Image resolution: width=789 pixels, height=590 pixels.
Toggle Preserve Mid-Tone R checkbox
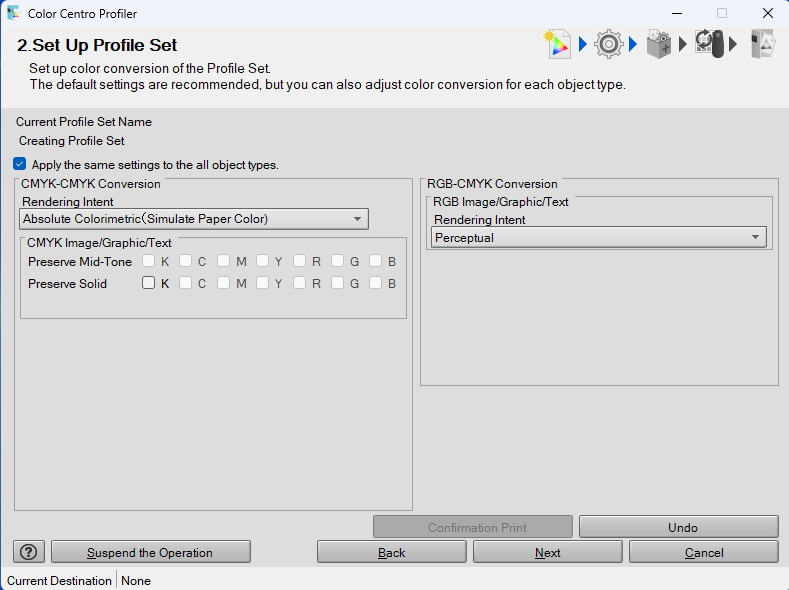(299, 261)
